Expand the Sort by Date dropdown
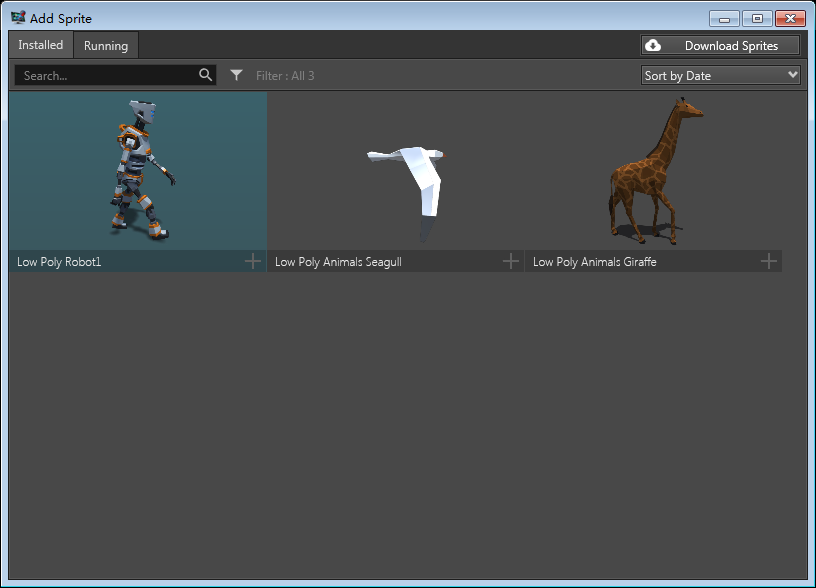Screen dimensions: 816x588 coord(720,75)
